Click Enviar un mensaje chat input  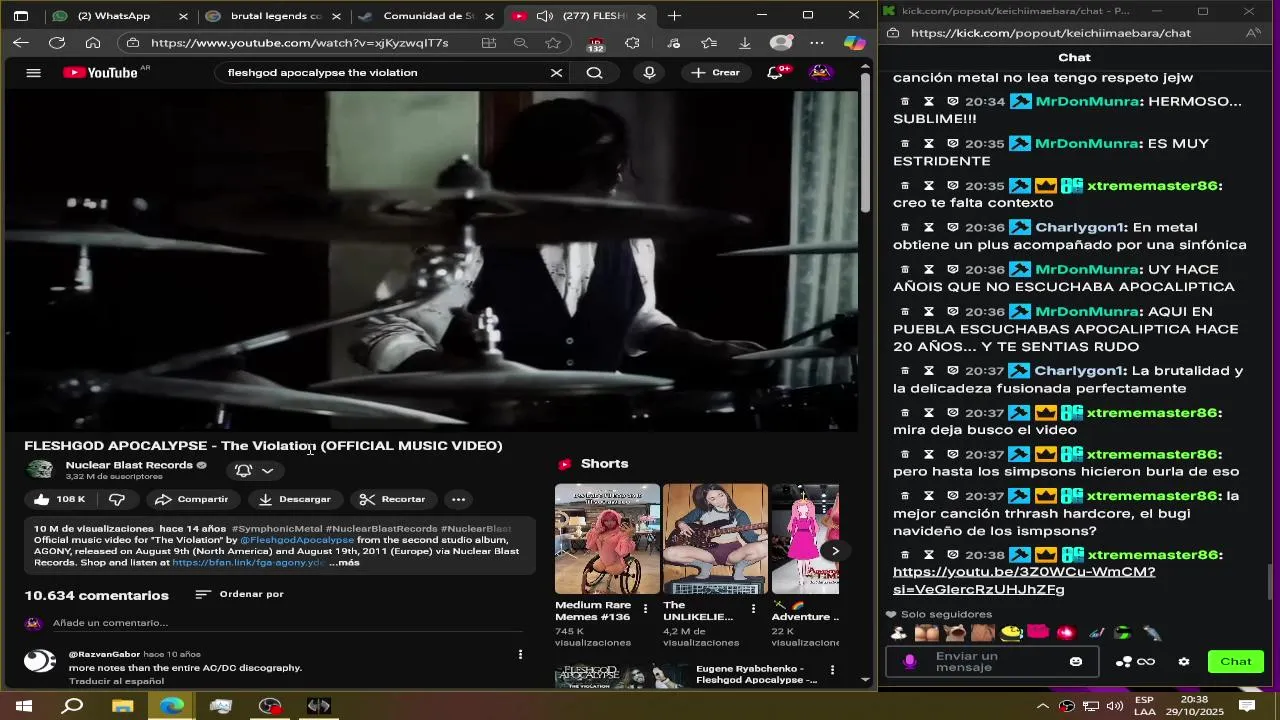pyautogui.click(x=990, y=661)
